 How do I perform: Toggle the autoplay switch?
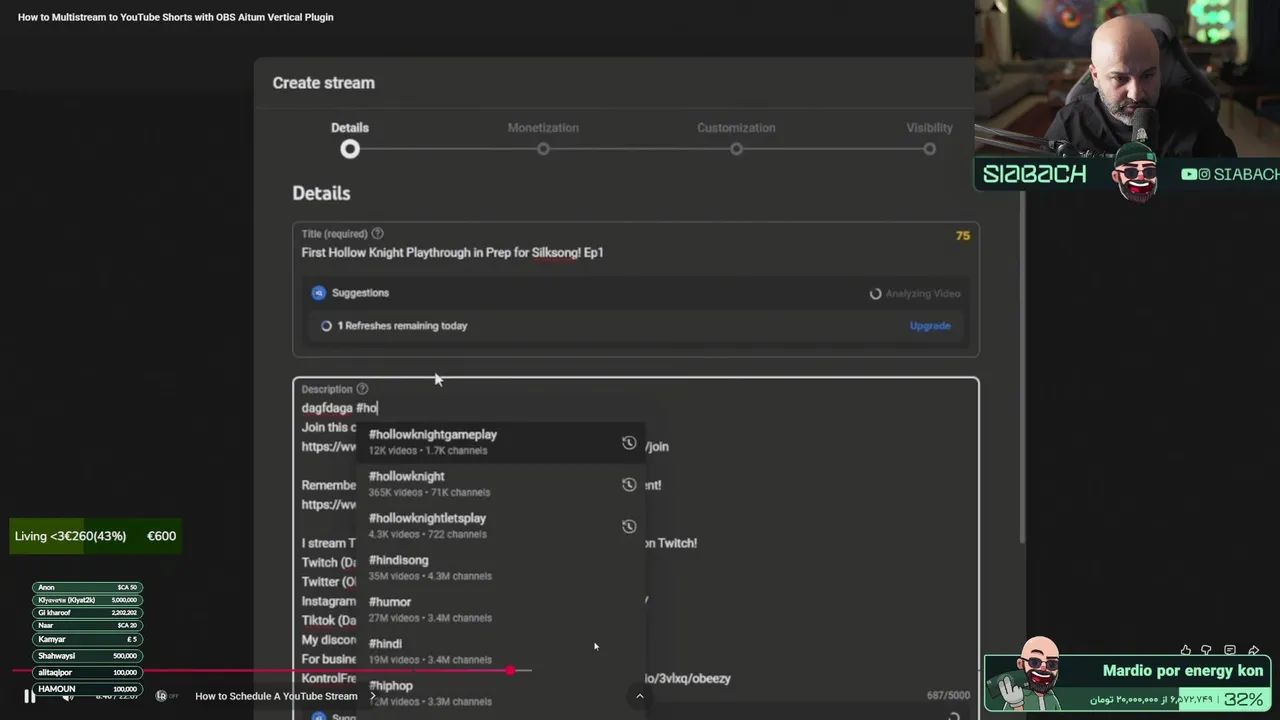coord(166,696)
